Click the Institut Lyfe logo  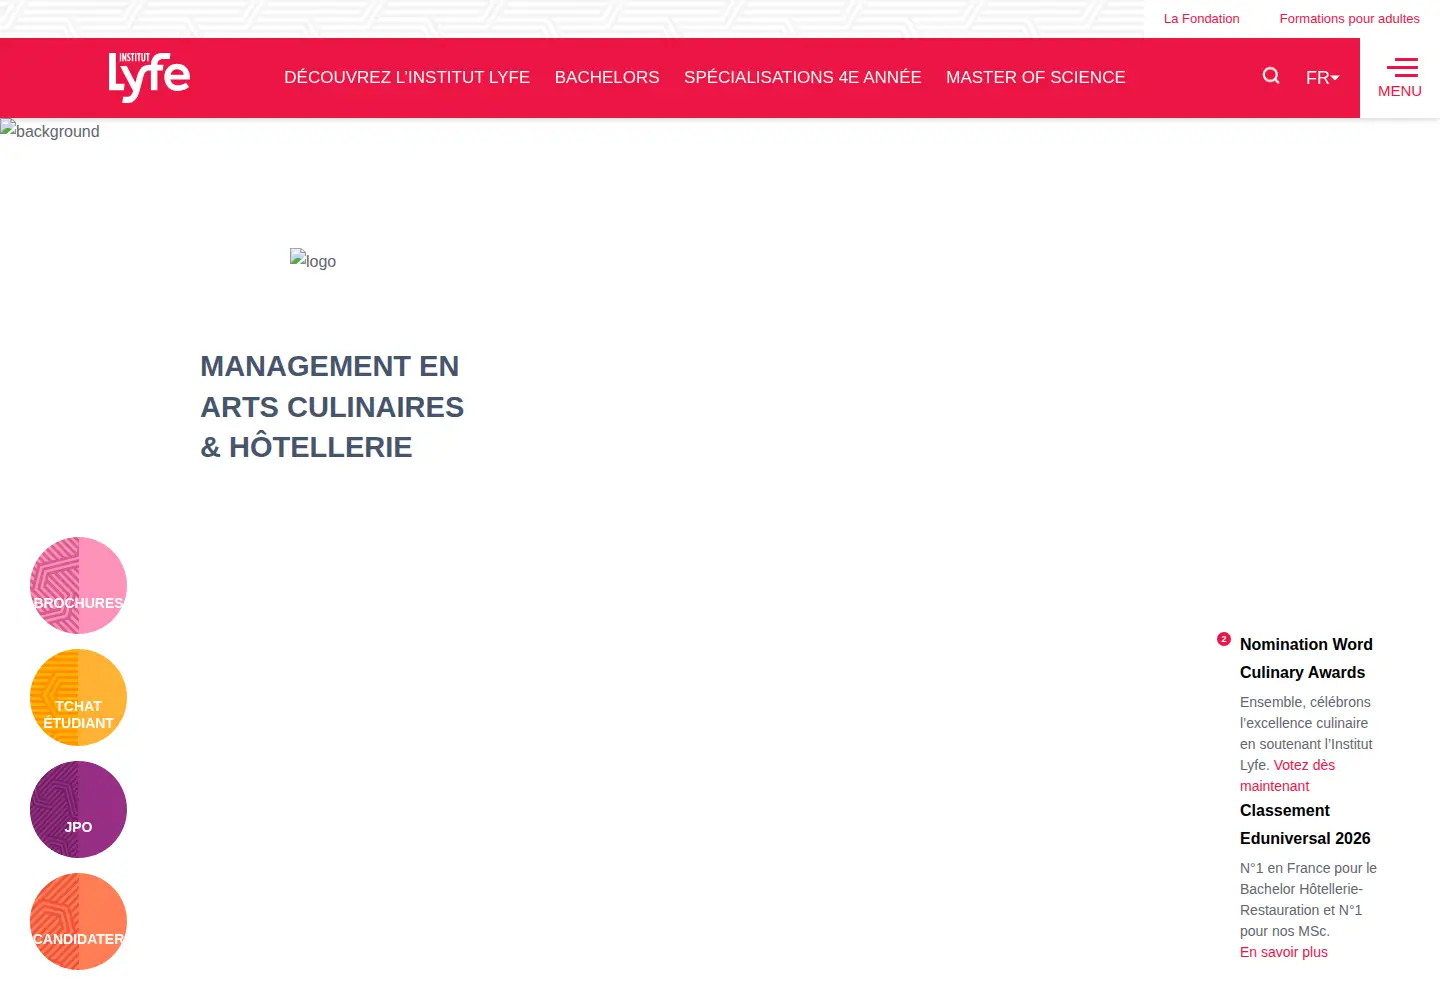pyautogui.click(x=149, y=77)
